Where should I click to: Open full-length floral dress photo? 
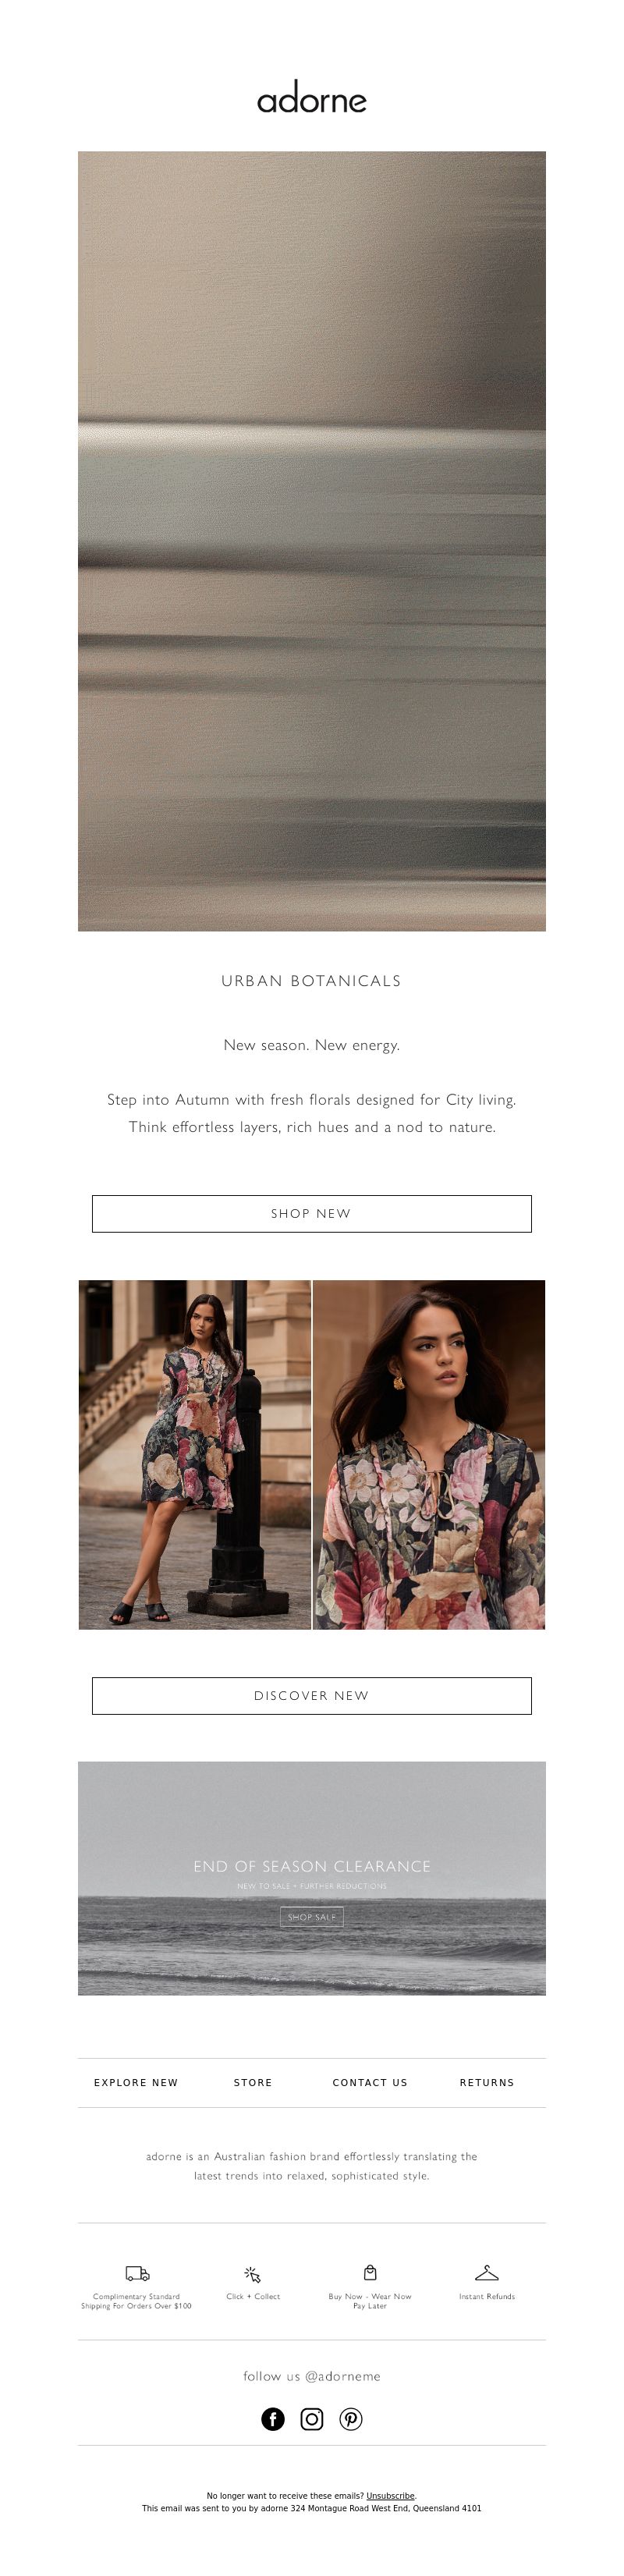195,1454
